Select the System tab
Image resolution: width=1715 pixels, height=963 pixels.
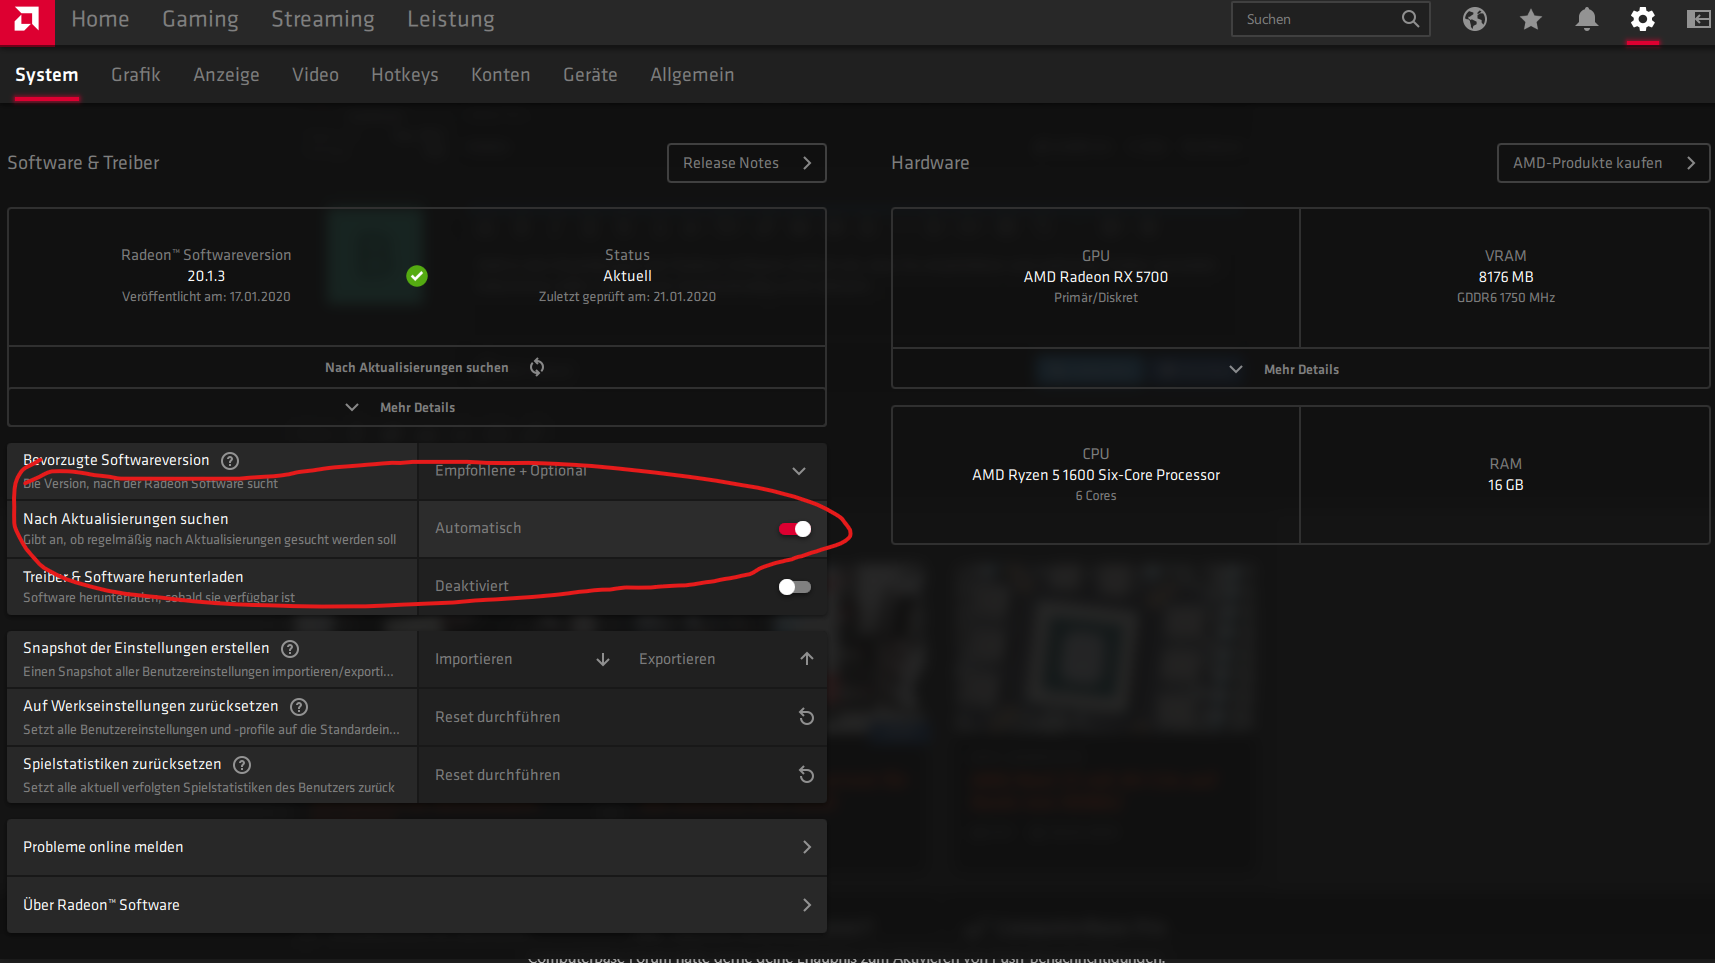47,75
